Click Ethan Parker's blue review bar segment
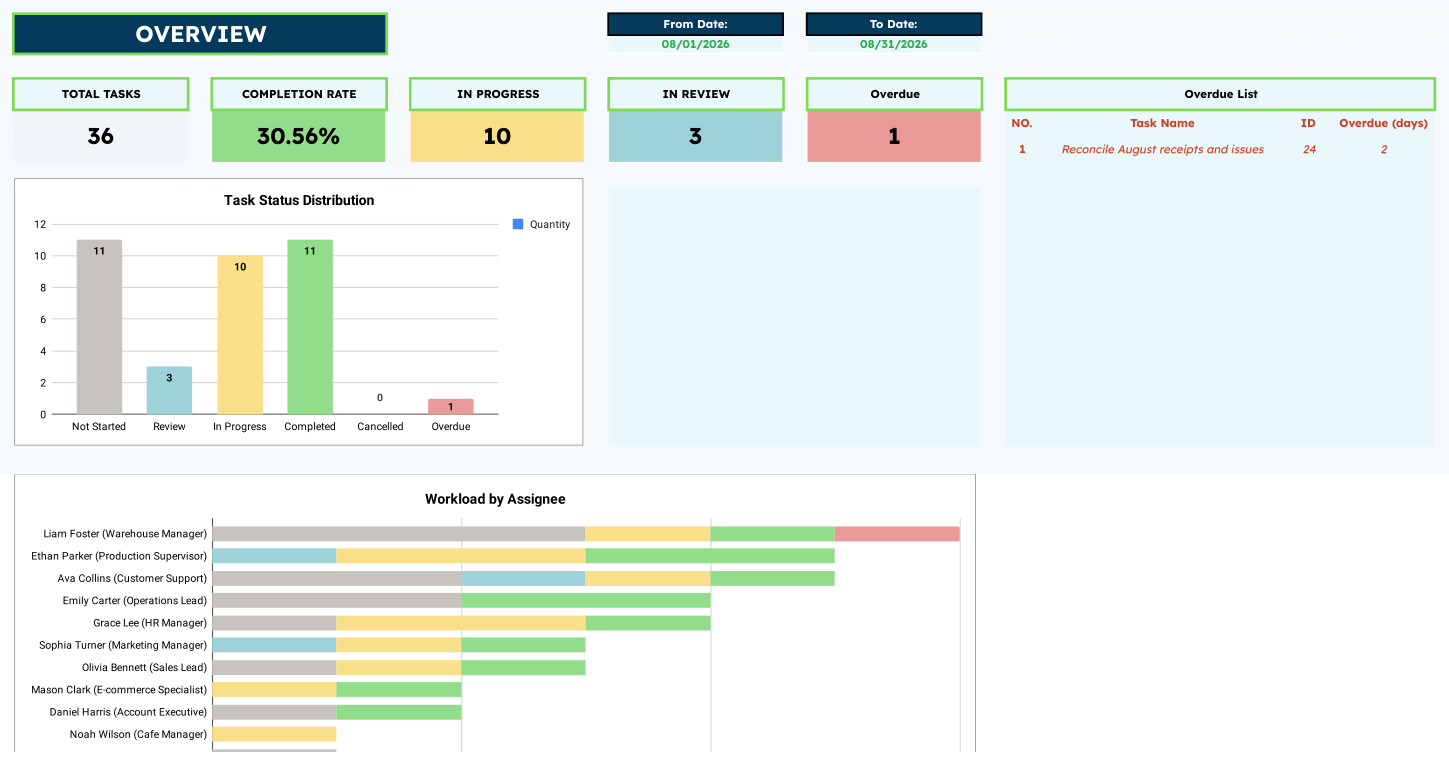 [274, 556]
